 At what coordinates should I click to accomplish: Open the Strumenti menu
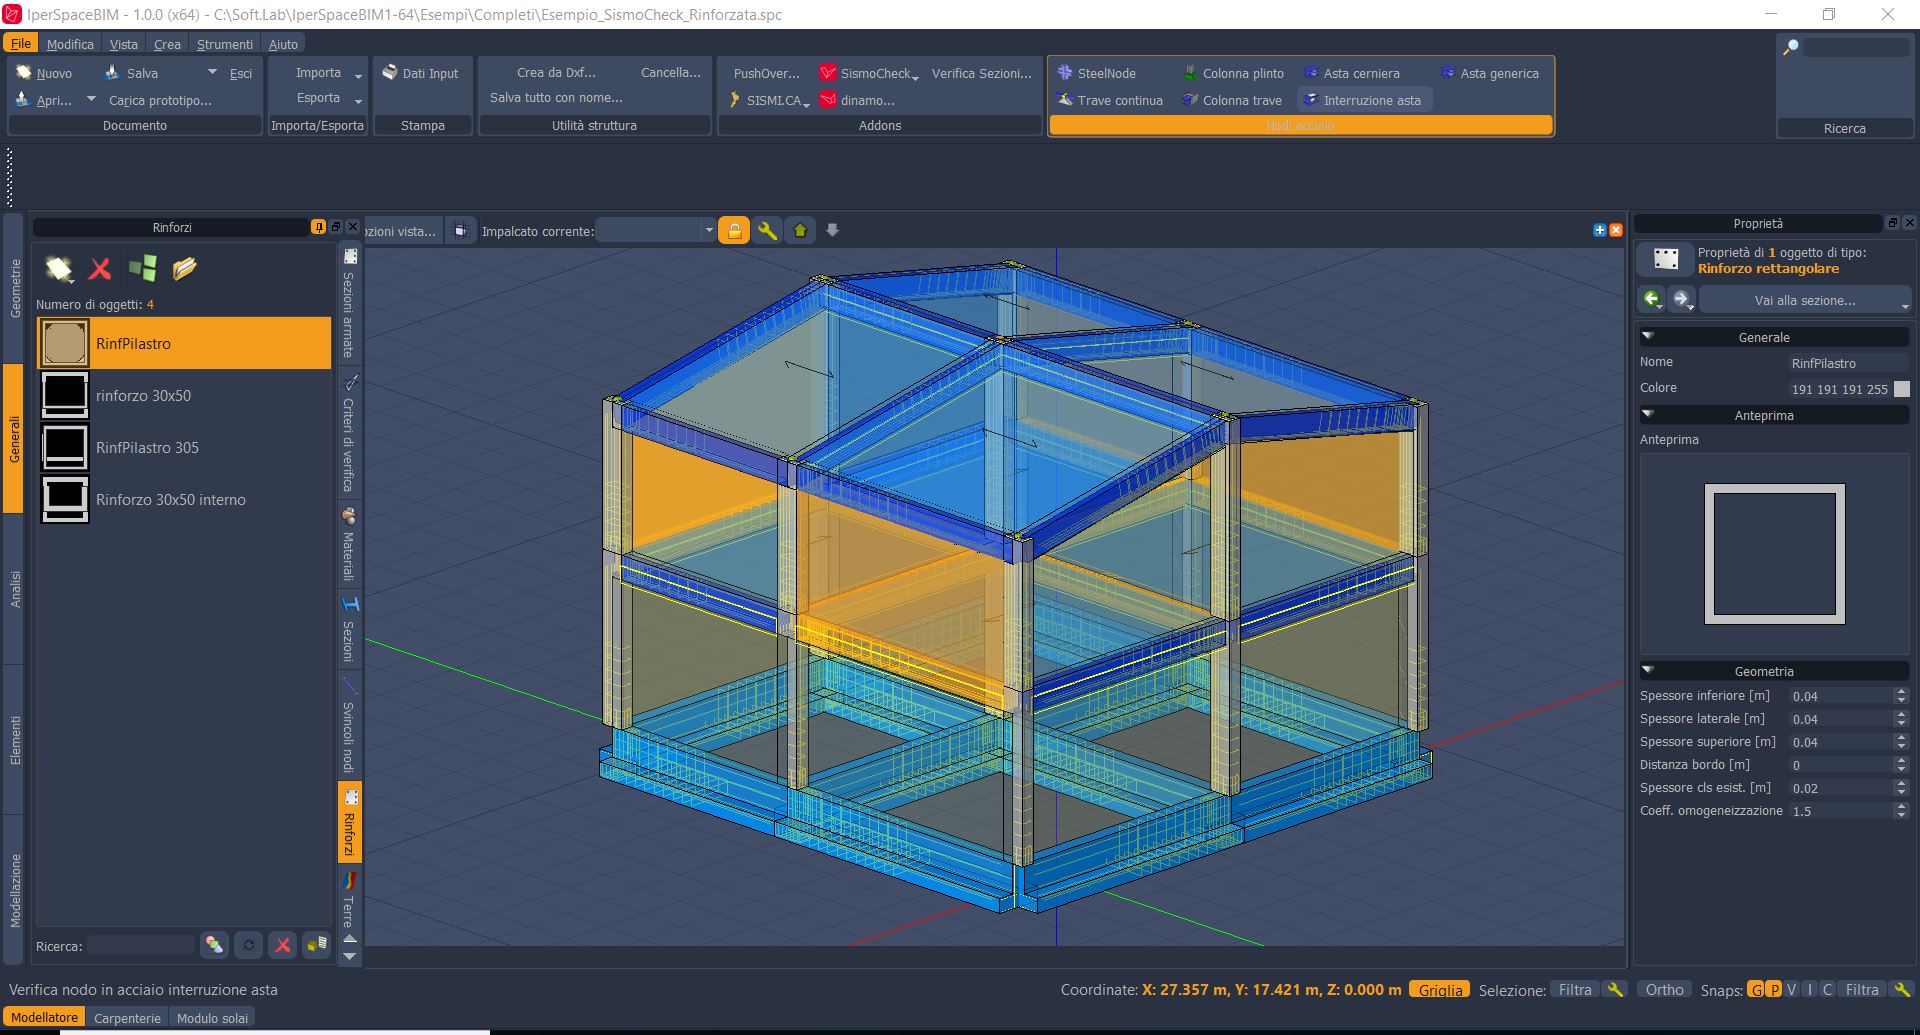[224, 44]
